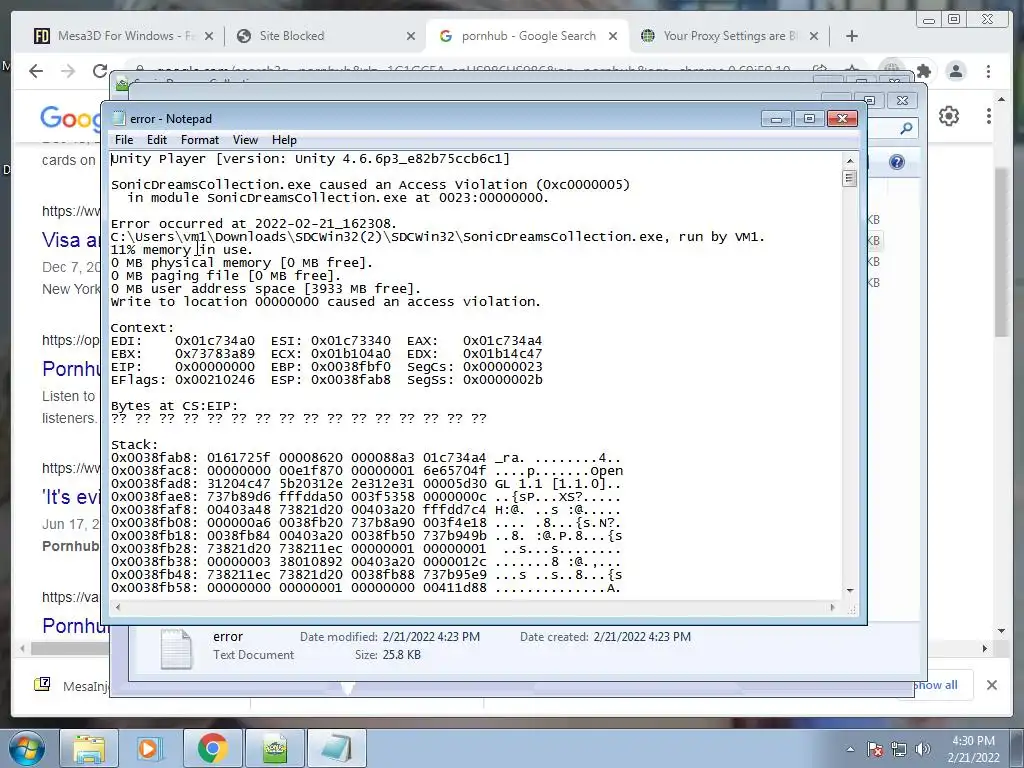Click Explorer search magnifier icon
This screenshot has height=768, width=1024.
[x=906, y=129]
